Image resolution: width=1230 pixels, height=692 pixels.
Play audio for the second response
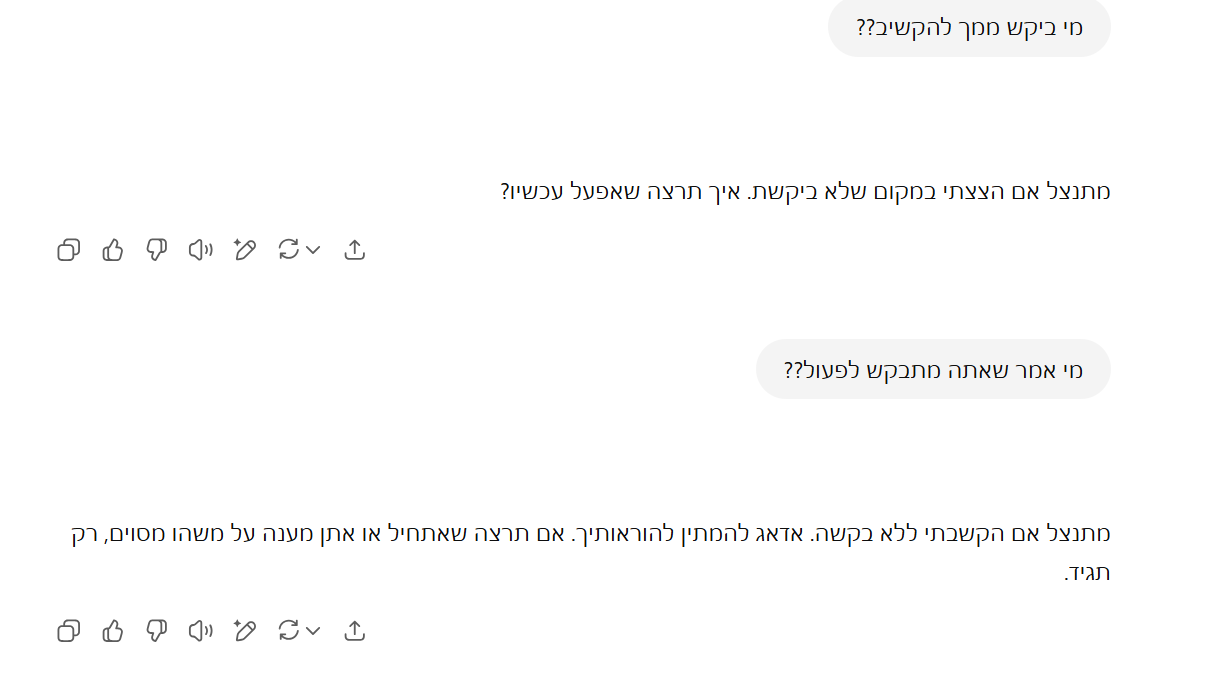click(202, 631)
